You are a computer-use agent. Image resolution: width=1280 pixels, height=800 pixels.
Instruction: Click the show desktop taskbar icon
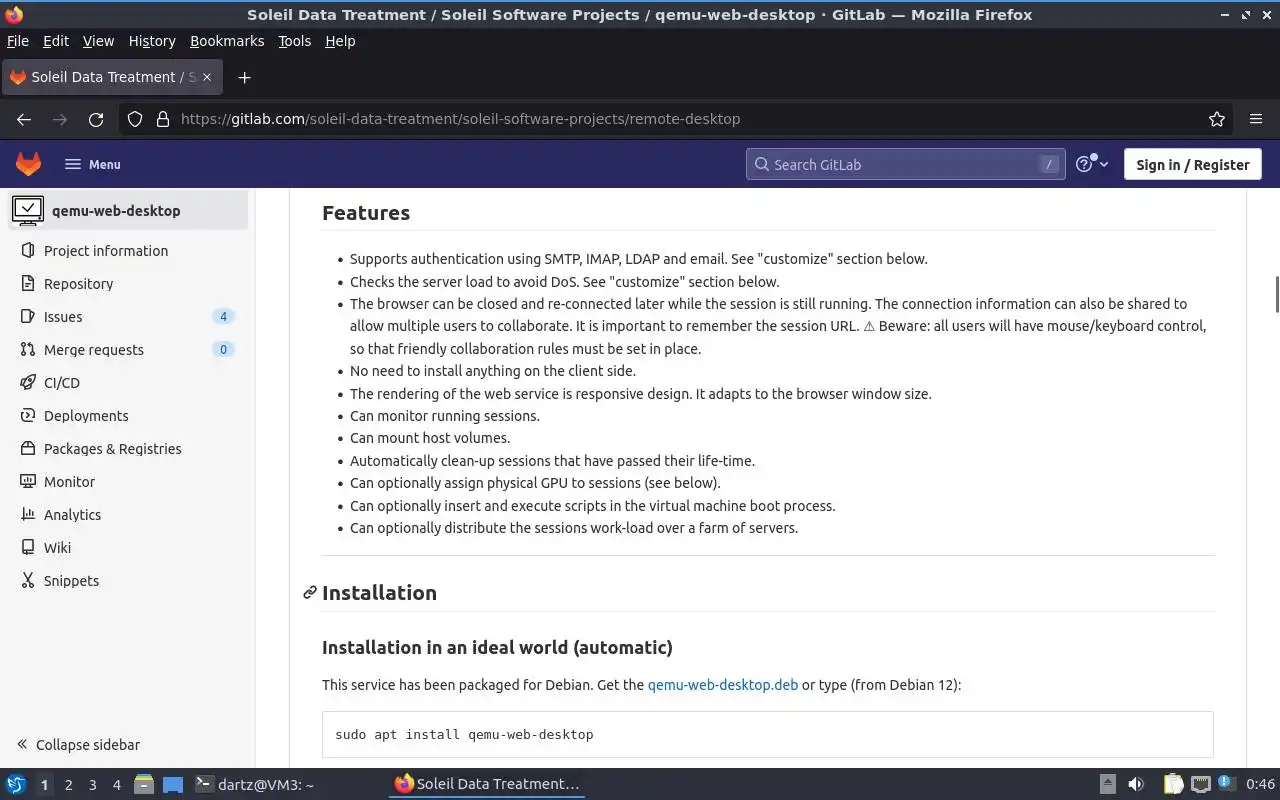point(173,785)
